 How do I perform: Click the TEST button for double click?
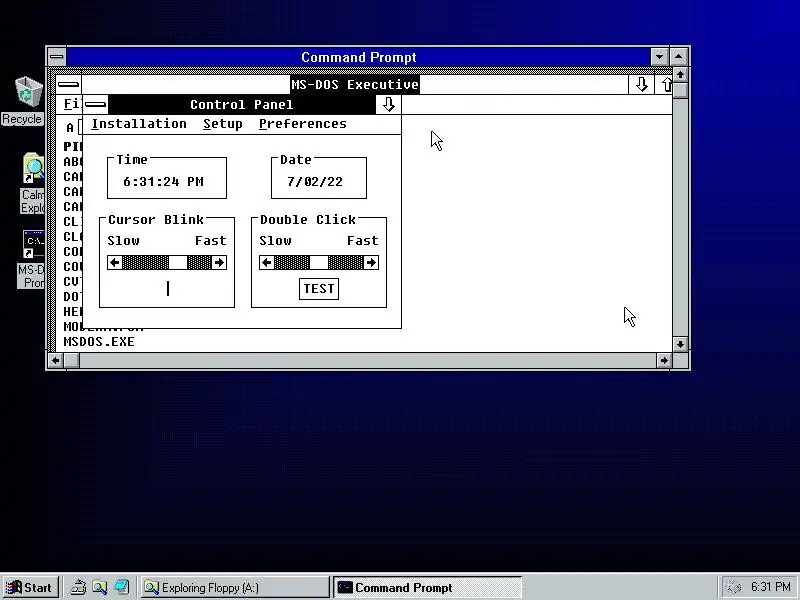[318, 289]
